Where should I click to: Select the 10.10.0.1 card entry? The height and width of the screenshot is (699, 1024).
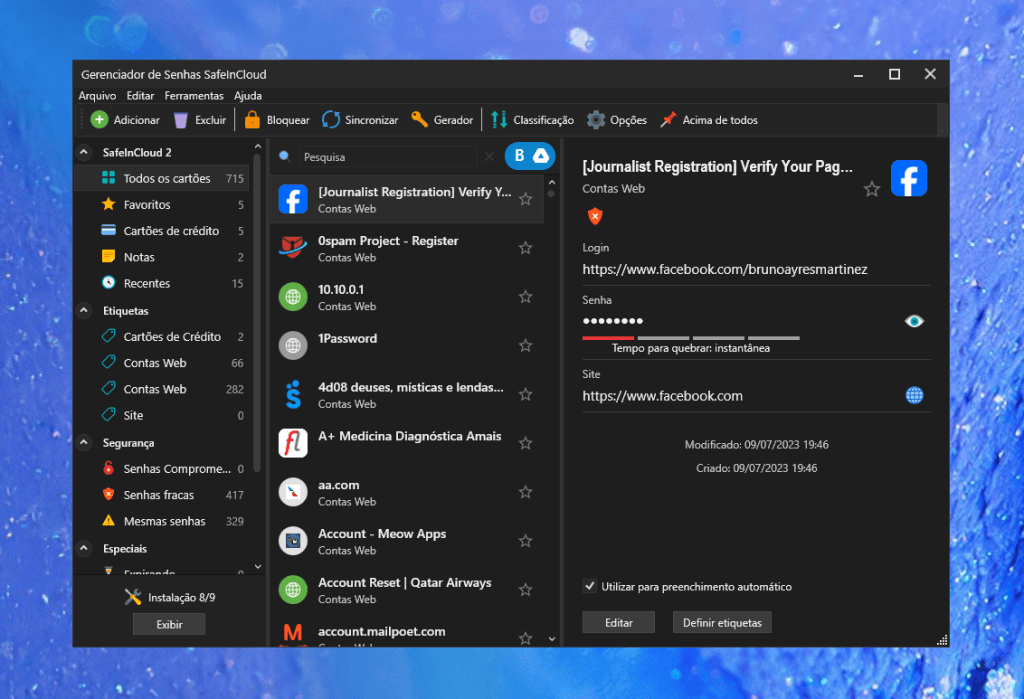click(407, 297)
